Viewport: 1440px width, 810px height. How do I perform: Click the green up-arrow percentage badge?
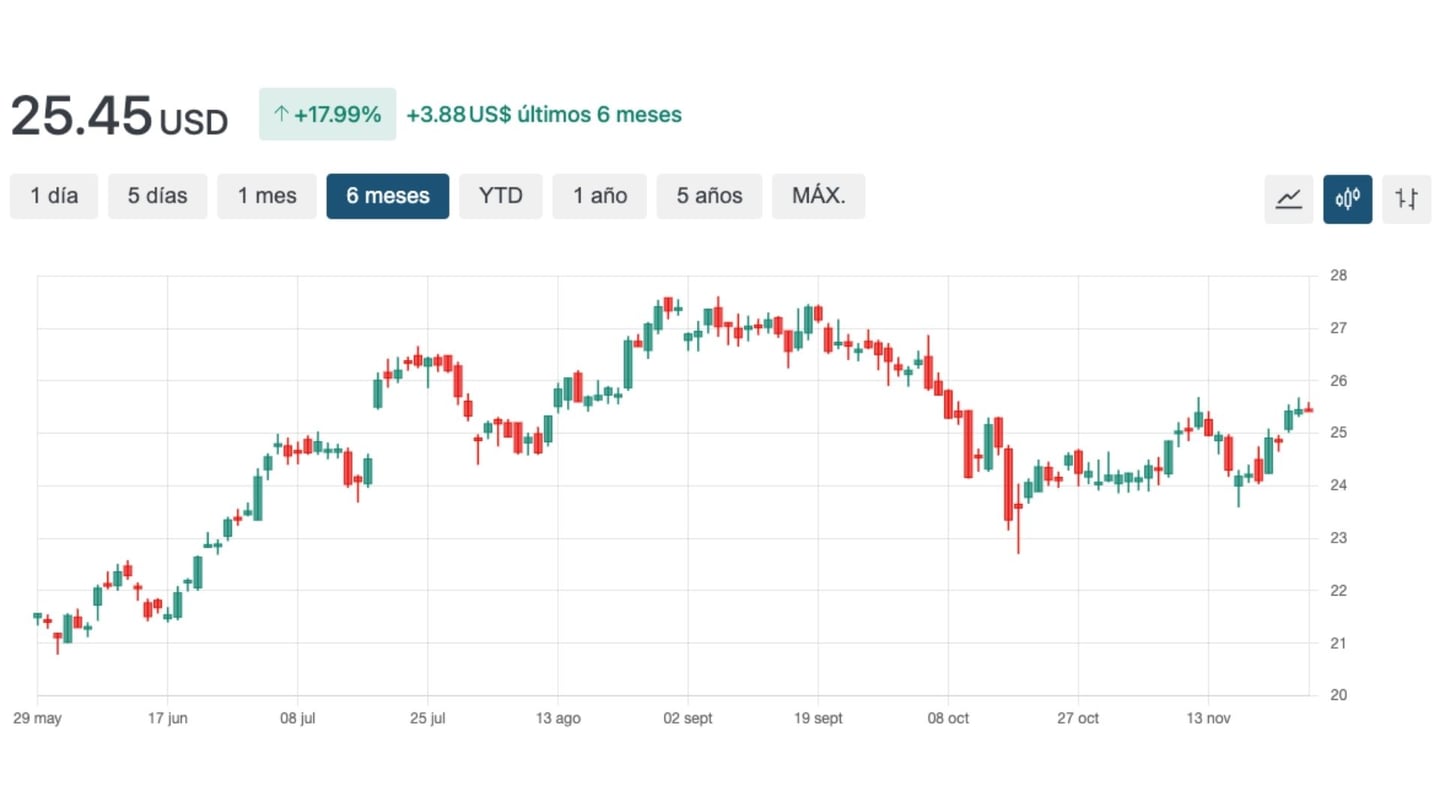point(327,114)
